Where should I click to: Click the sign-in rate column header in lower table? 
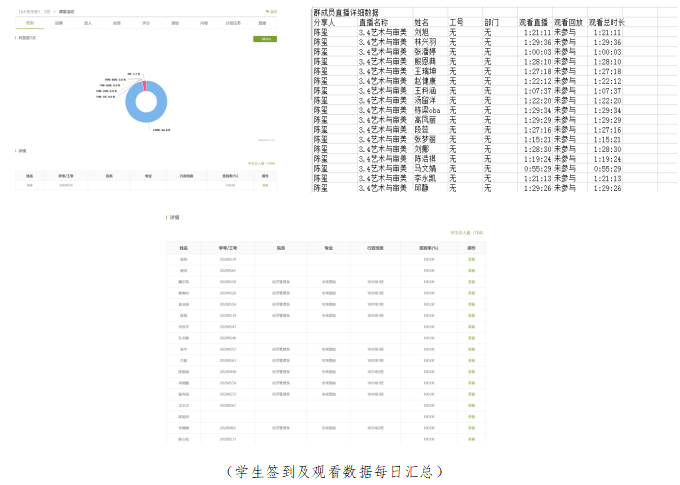click(x=429, y=247)
